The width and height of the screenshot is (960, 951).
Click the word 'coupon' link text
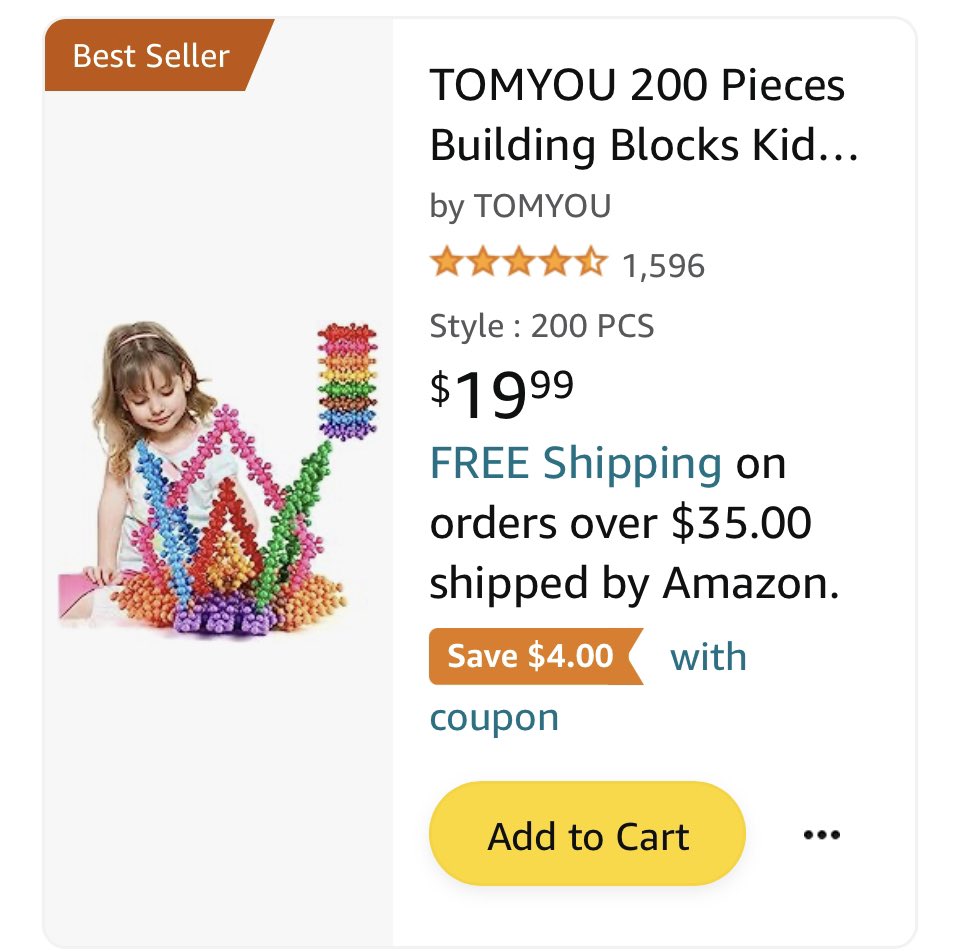coord(494,717)
